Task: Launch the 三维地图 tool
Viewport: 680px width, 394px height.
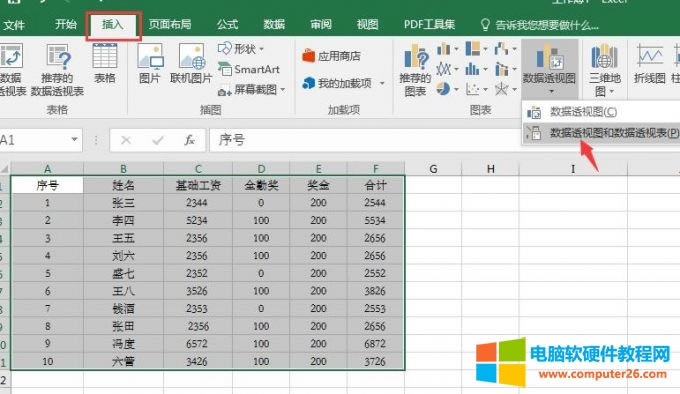Action: coord(605,70)
